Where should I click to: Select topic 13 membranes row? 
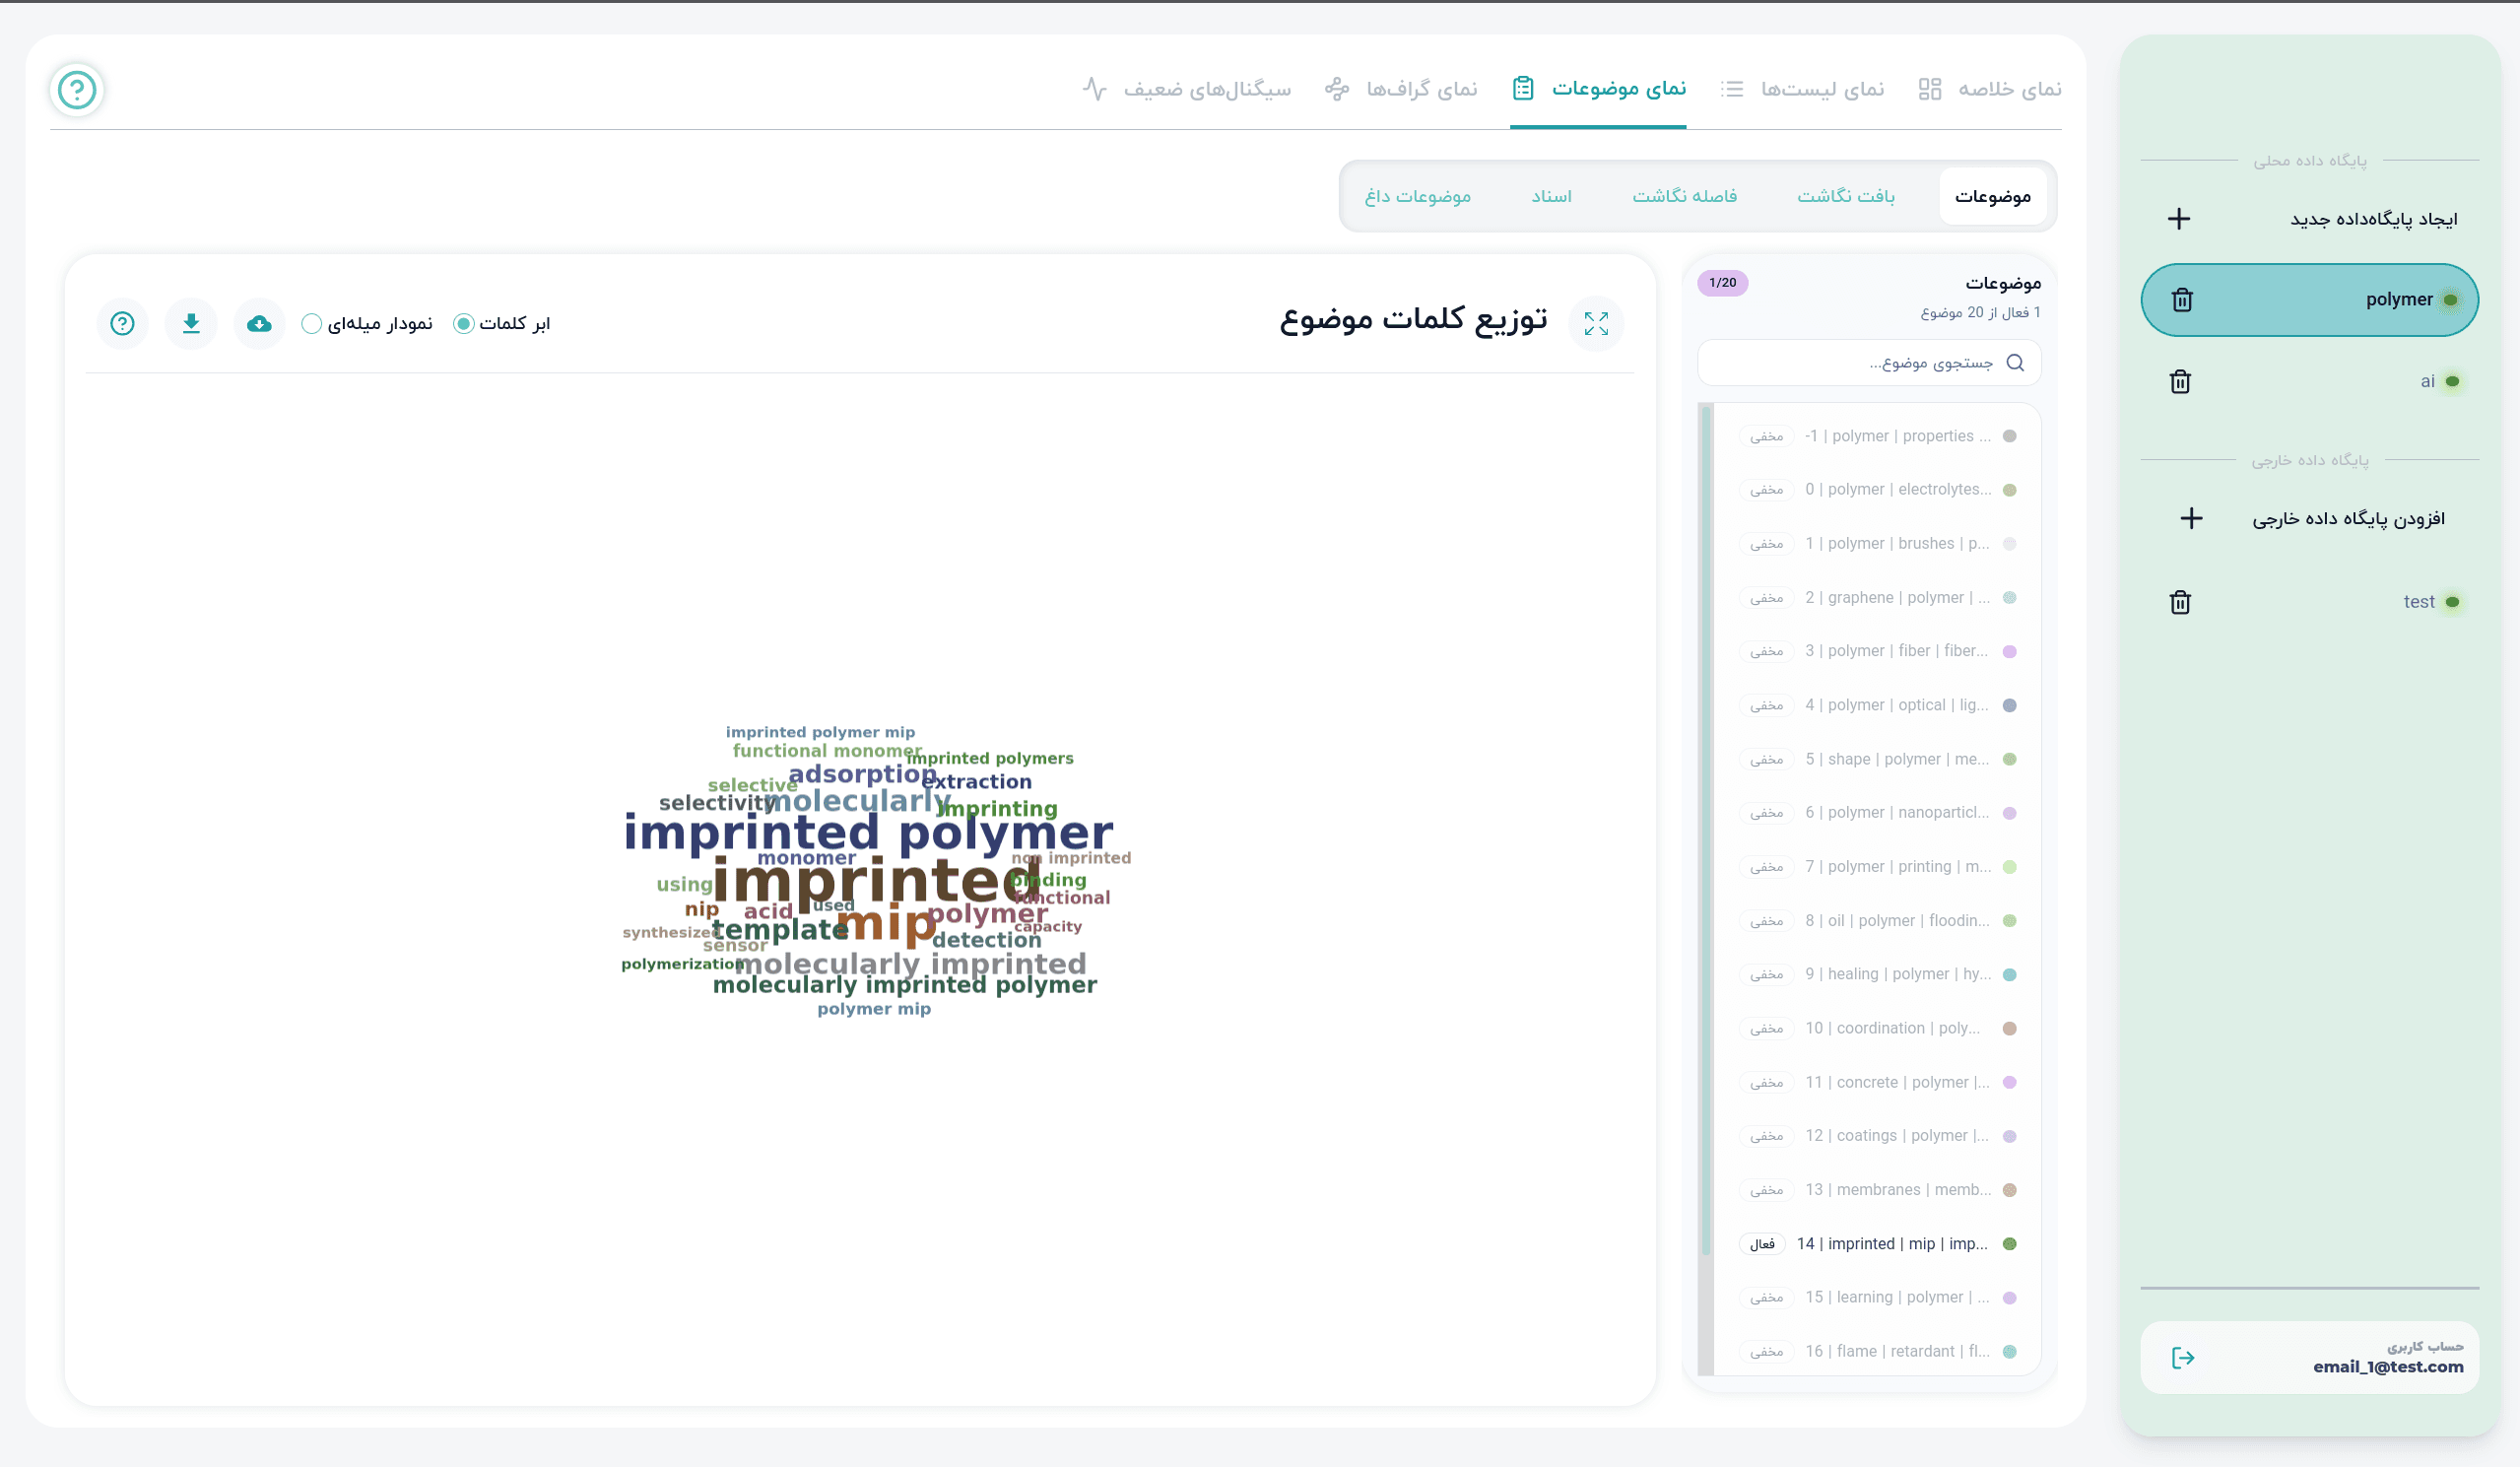[x=1878, y=1190]
